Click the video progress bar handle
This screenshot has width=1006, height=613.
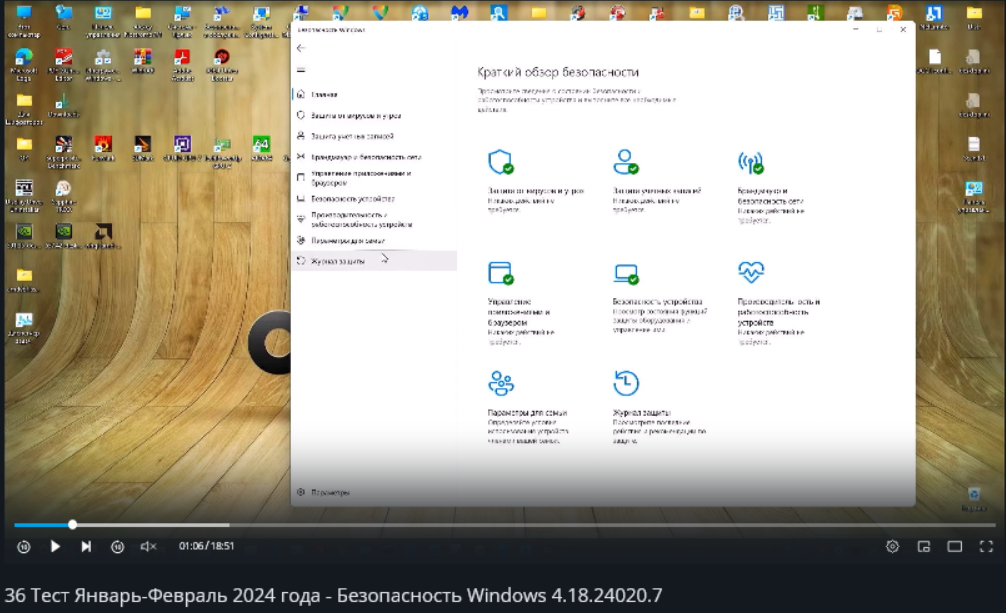(x=72, y=524)
